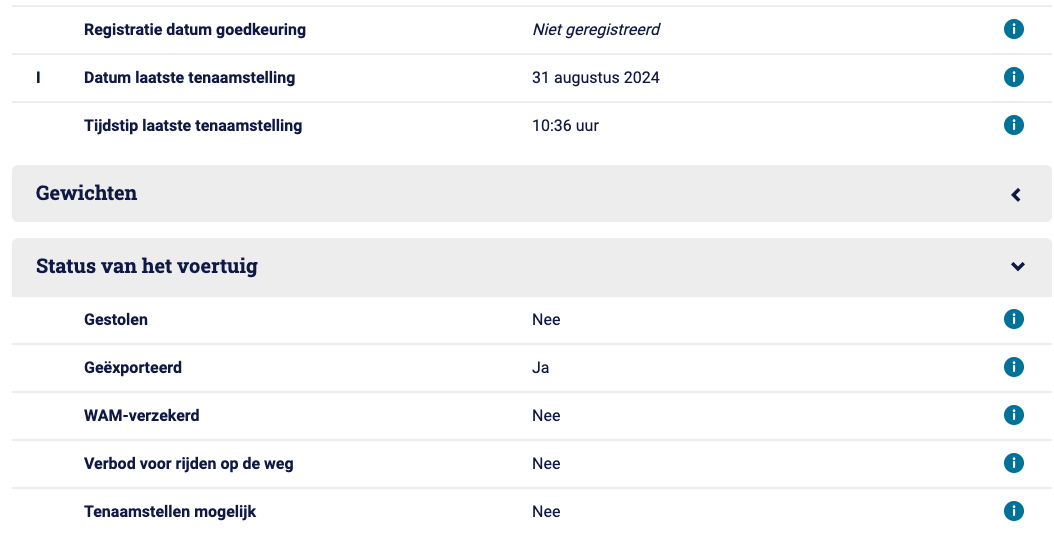
Task: Click the date '31 augustus 2024'
Action: 596,77
